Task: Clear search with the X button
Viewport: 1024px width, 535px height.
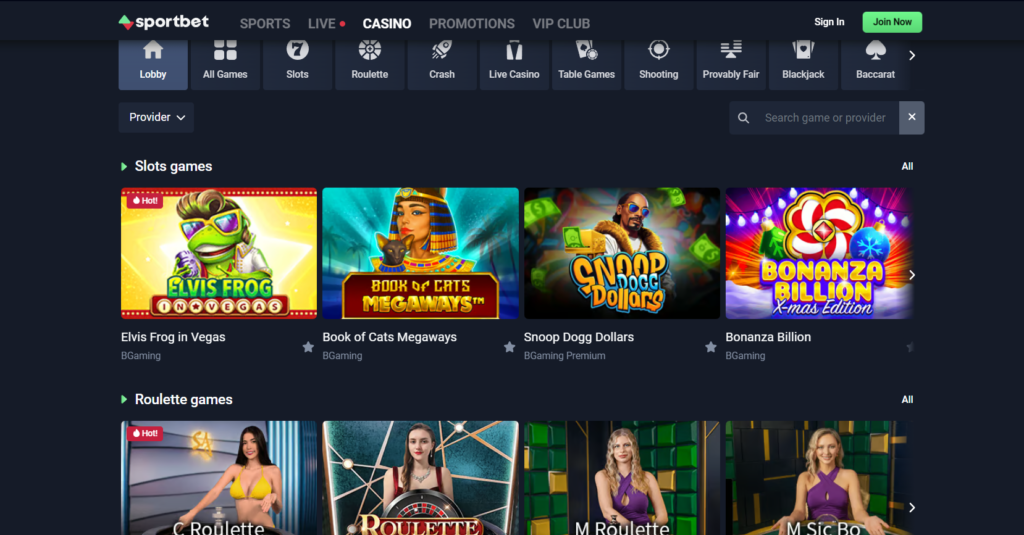Action: (912, 118)
